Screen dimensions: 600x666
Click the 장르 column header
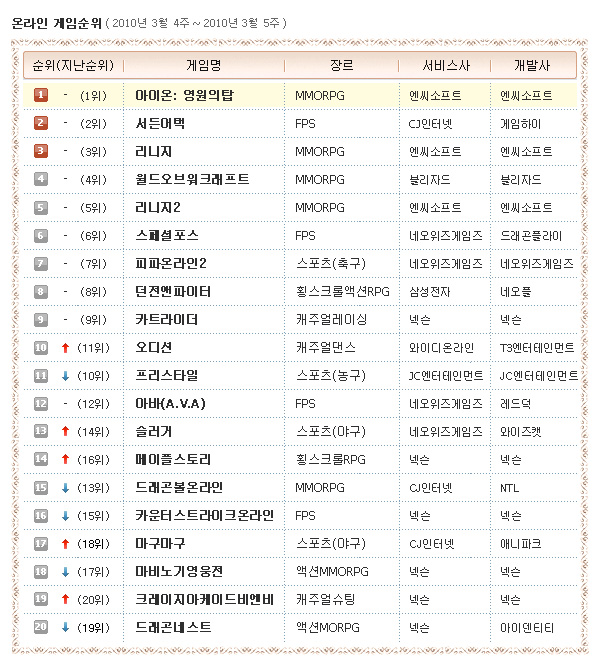(x=342, y=65)
